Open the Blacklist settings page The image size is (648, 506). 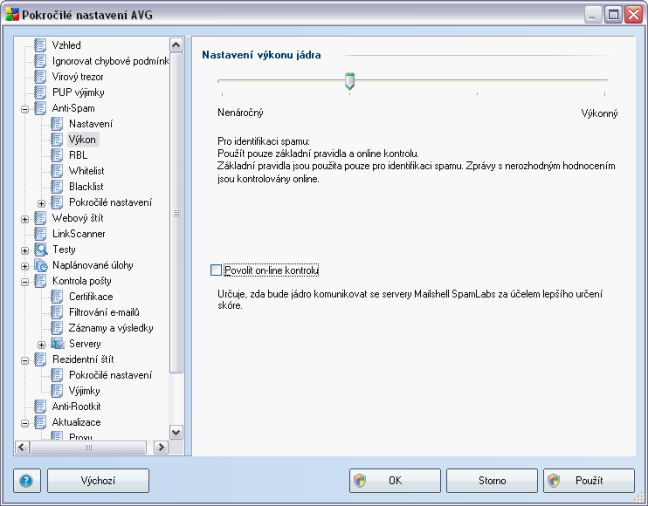click(86, 186)
